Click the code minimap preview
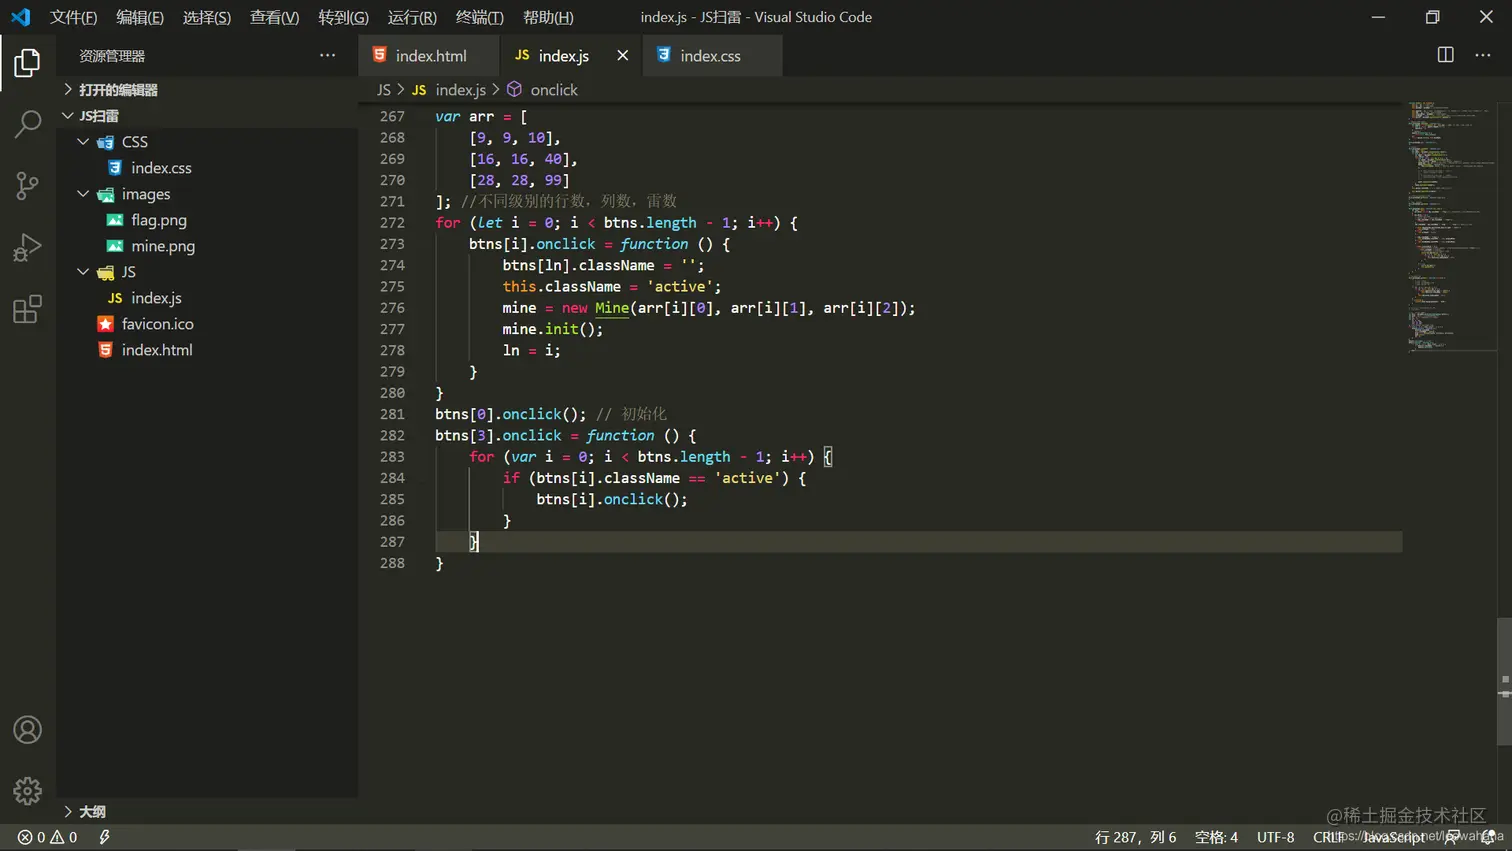 1452,225
